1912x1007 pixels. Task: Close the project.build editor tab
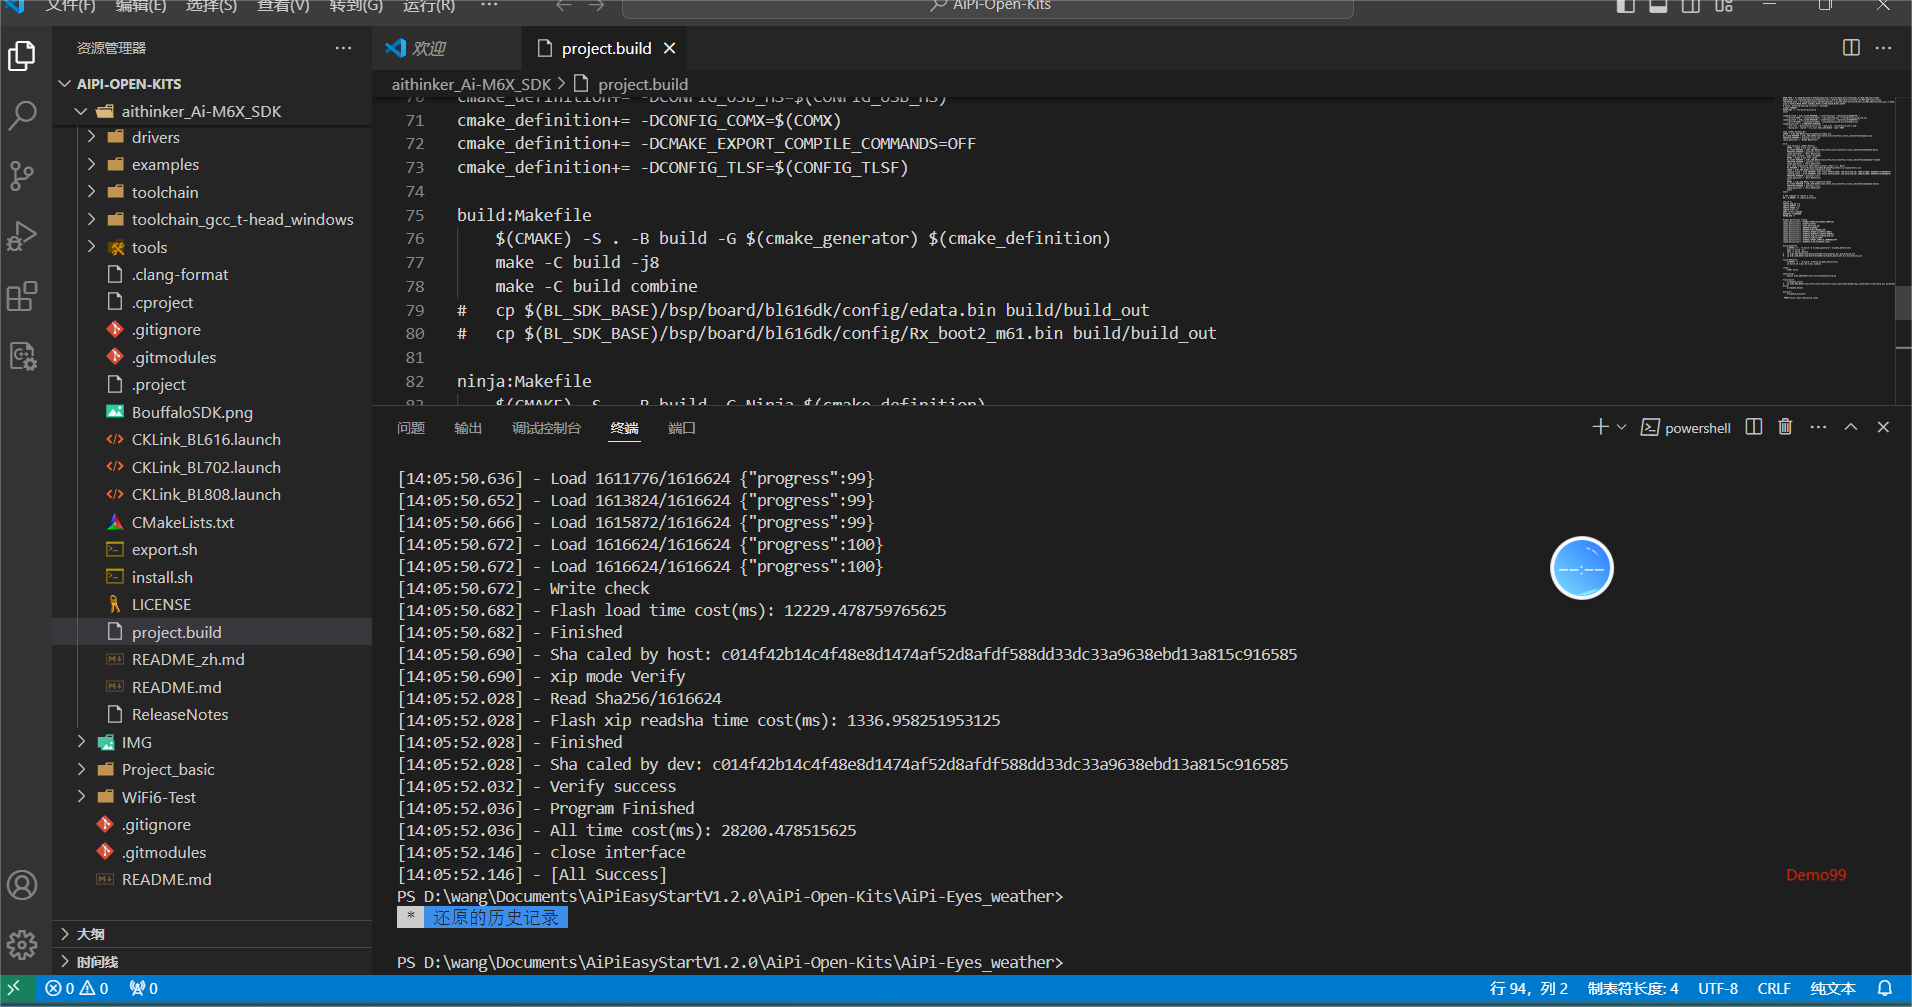(x=670, y=48)
